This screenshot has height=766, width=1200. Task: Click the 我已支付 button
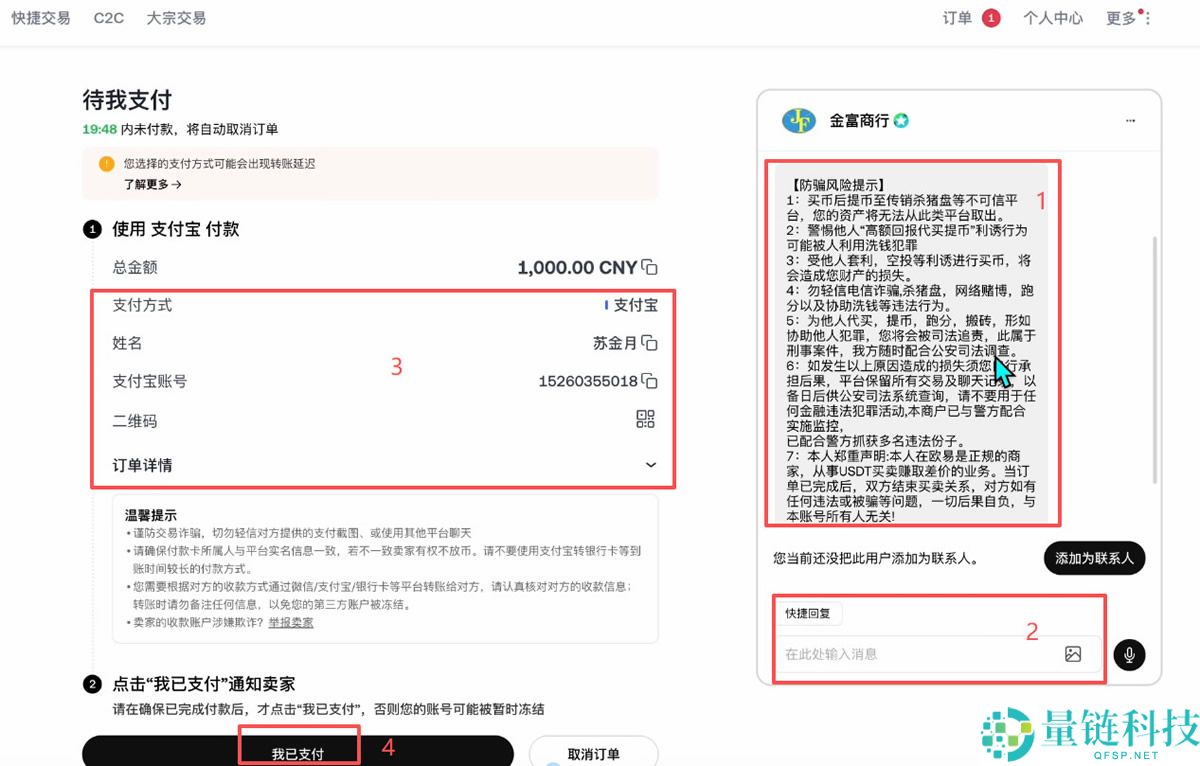(x=299, y=753)
